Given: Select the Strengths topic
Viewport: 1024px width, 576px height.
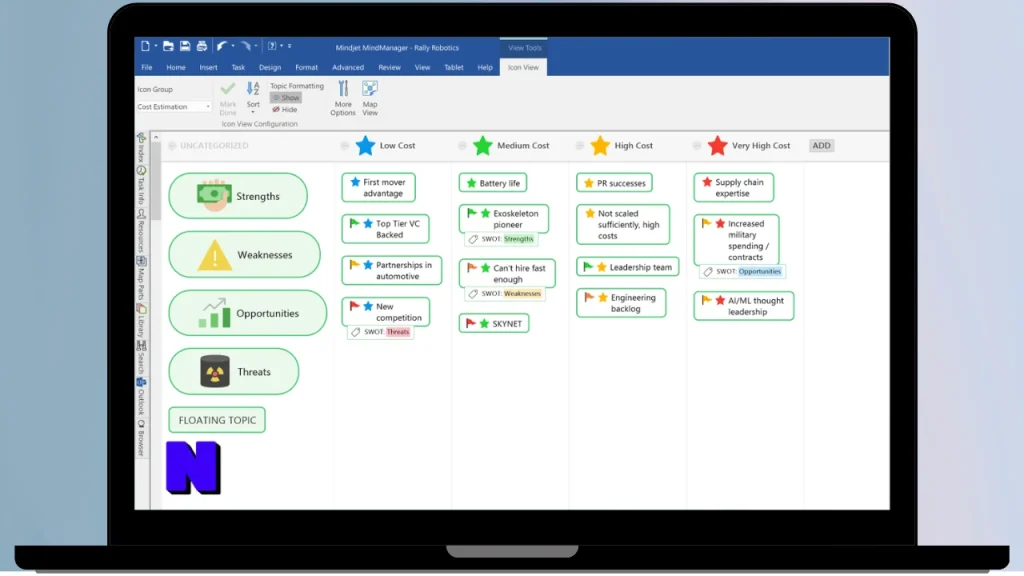Looking at the screenshot, I should (238, 196).
